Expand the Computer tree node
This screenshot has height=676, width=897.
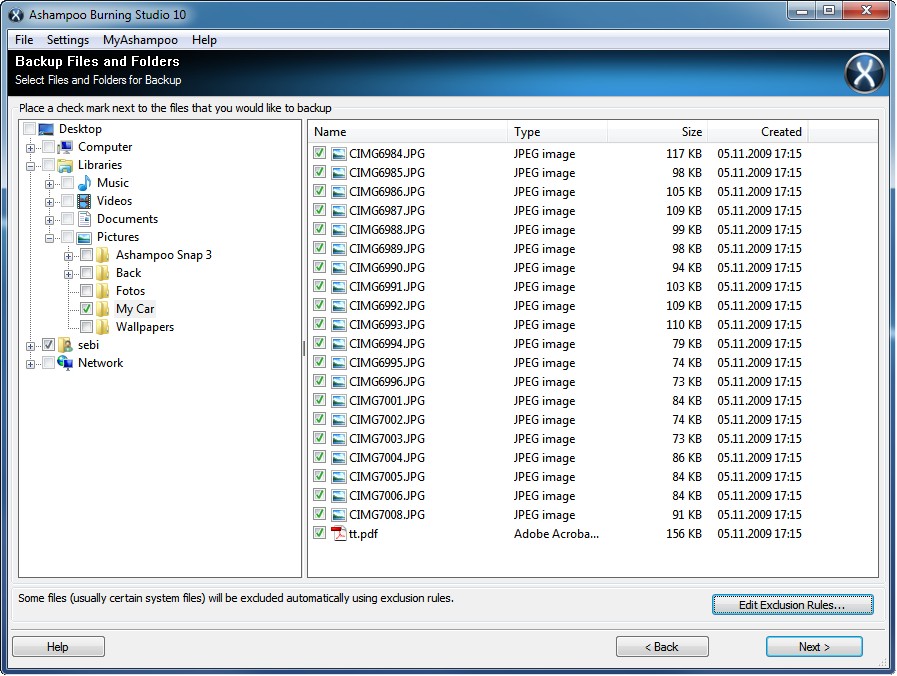[31, 147]
